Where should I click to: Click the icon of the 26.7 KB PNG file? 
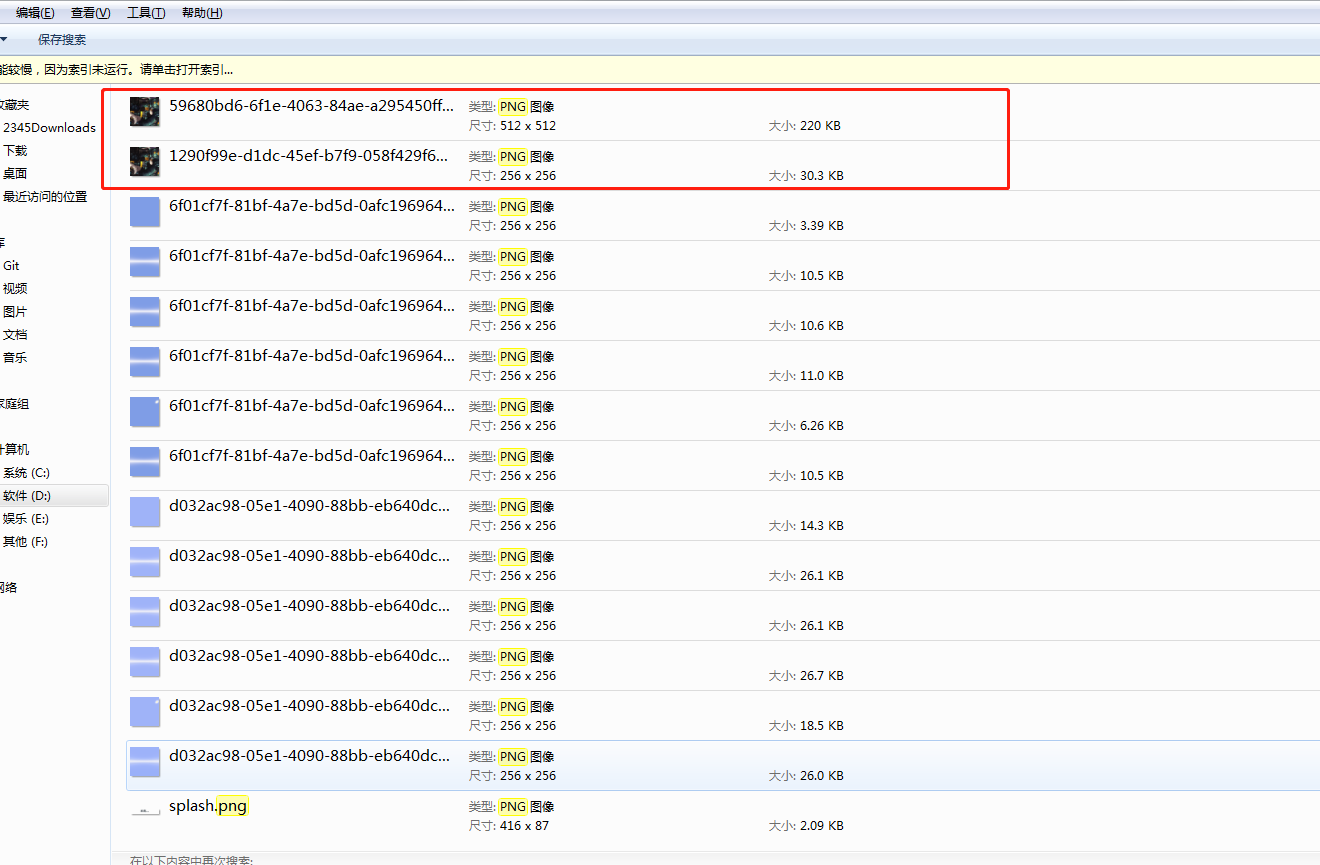(x=145, y=662)
